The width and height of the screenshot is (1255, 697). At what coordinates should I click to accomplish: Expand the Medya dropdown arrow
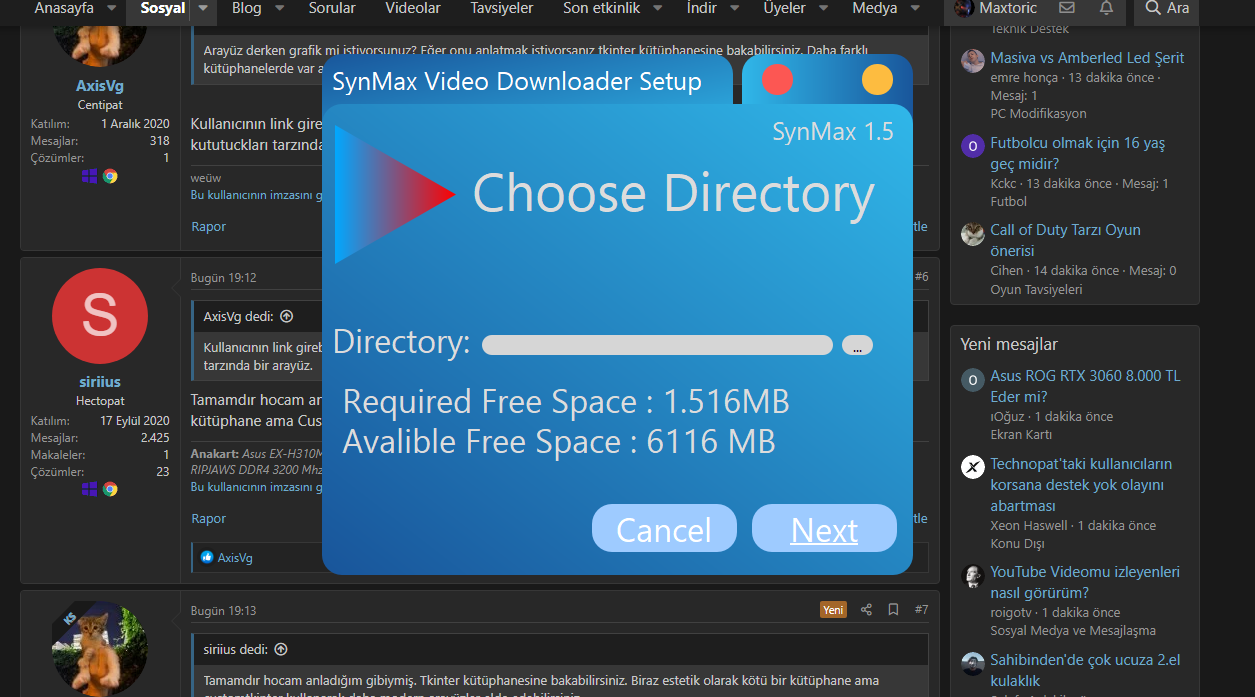pos(915,8)
